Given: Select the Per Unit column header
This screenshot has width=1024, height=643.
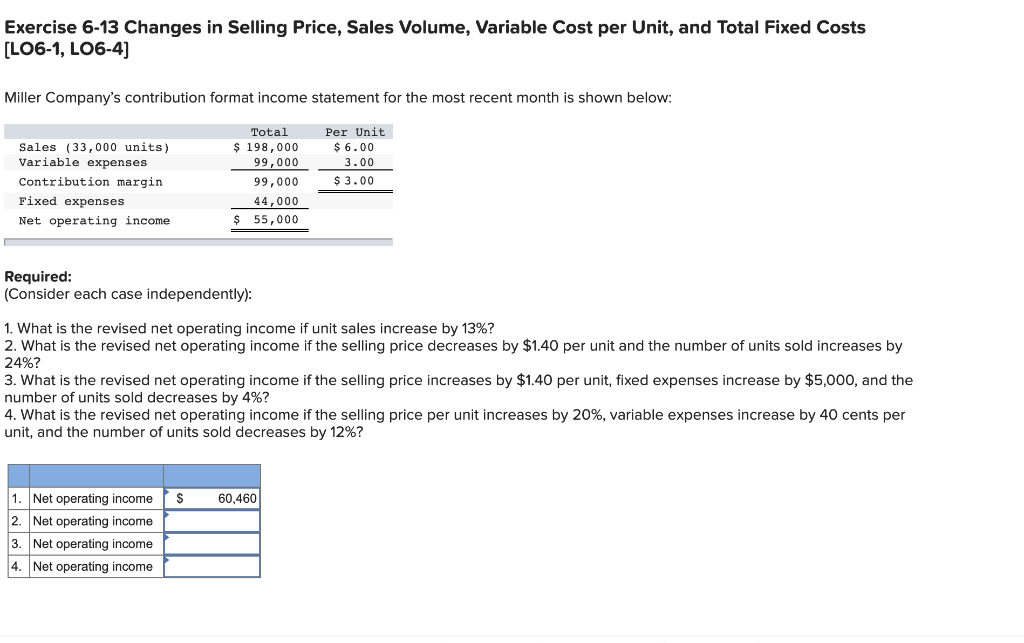Looking at the screenshot, I should [355, 131].
